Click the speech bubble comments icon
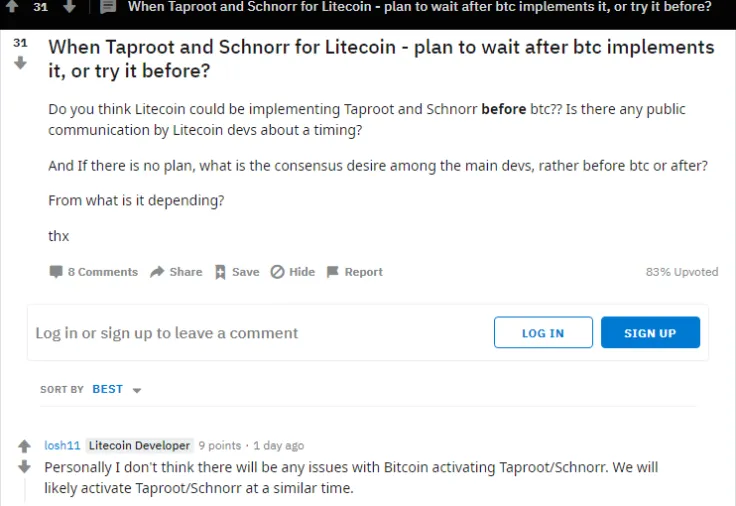The height and width of the screenshot is (506, 736). pyautogui.click(x=56, y=272)
